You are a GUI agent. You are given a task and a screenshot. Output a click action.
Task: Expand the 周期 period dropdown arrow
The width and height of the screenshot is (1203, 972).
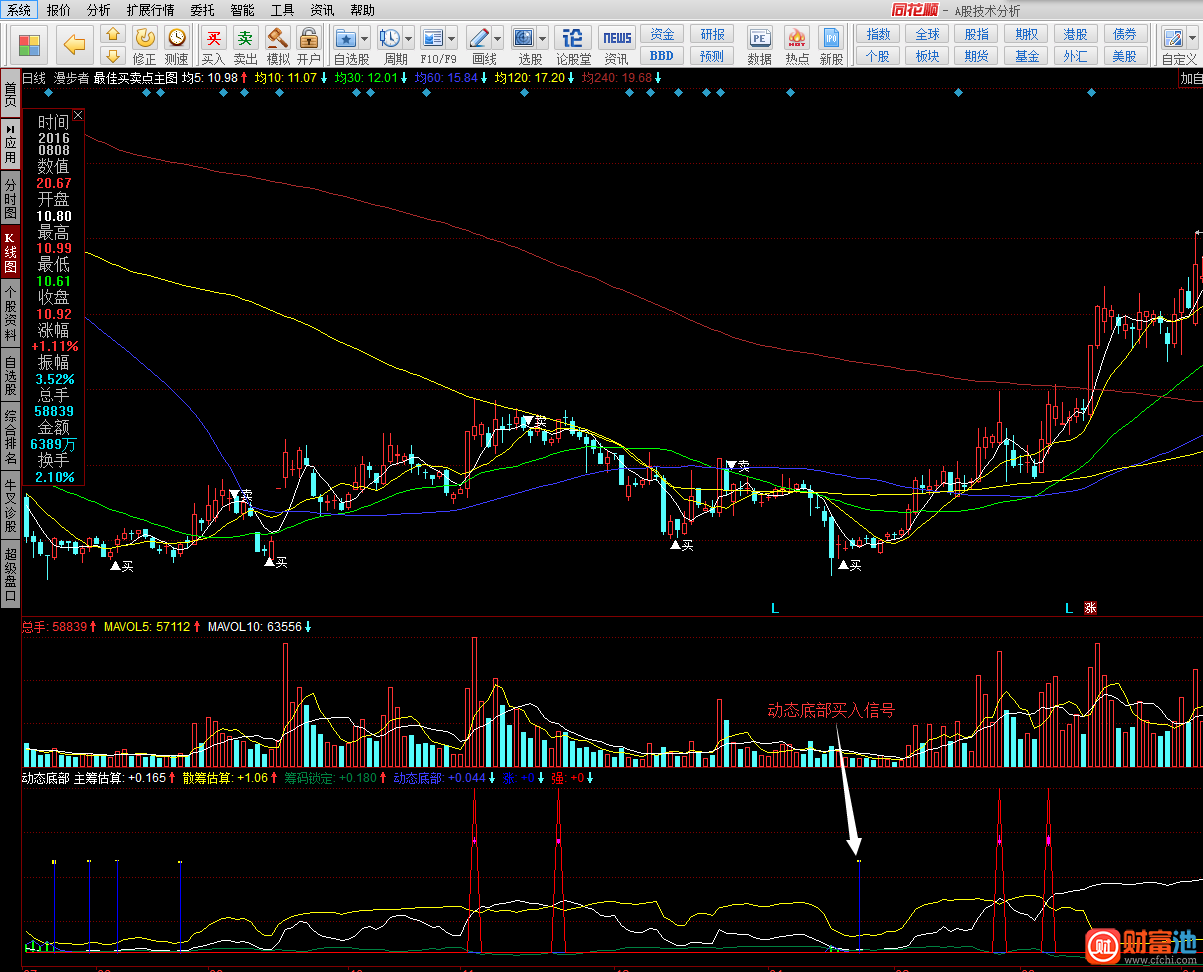point(408,38)
